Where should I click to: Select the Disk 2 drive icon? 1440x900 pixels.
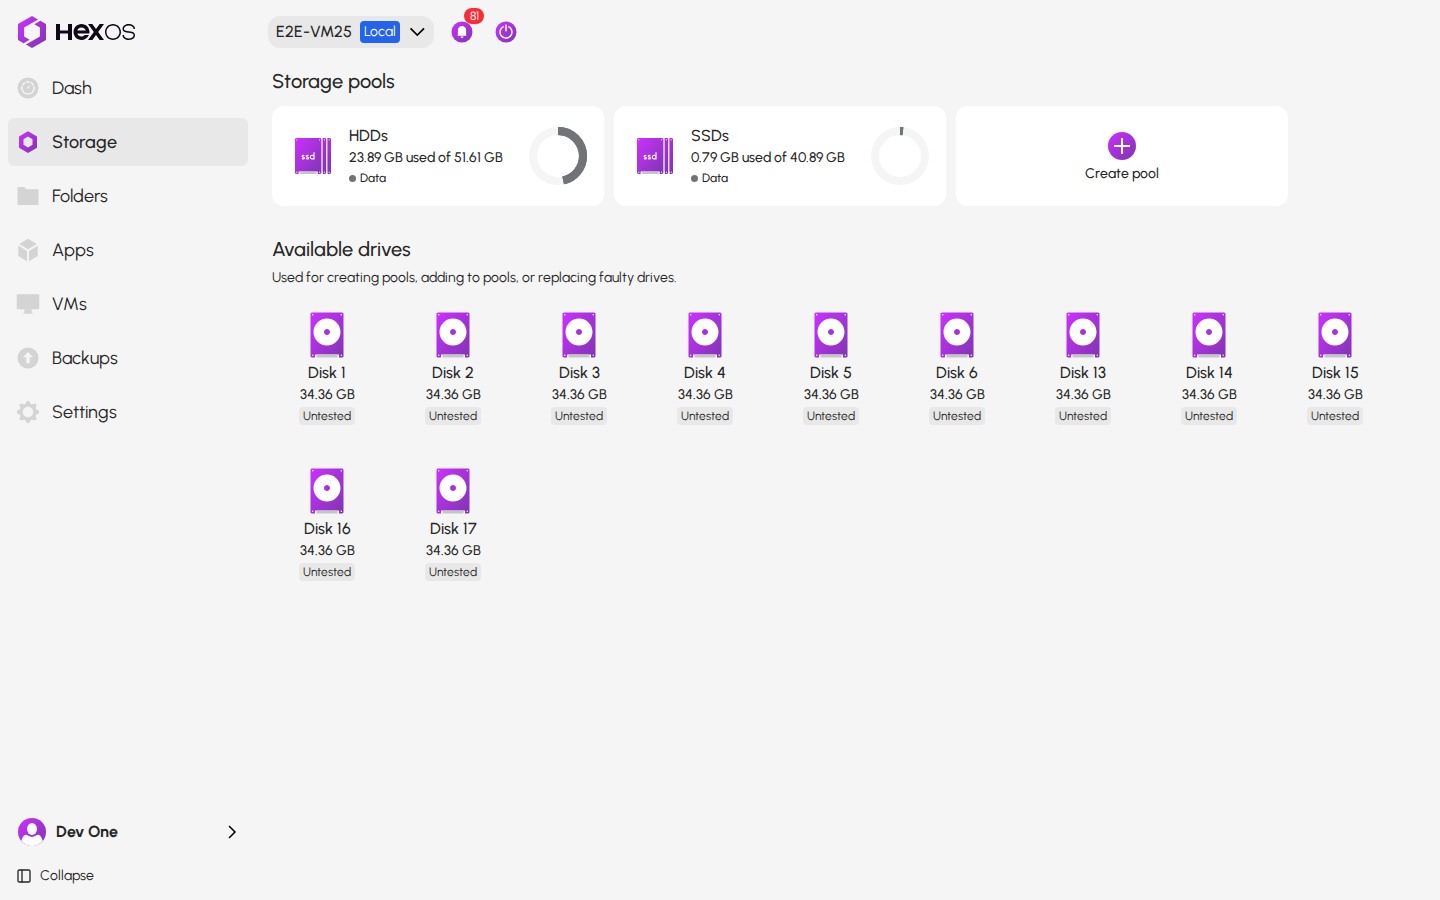(453, 335)
